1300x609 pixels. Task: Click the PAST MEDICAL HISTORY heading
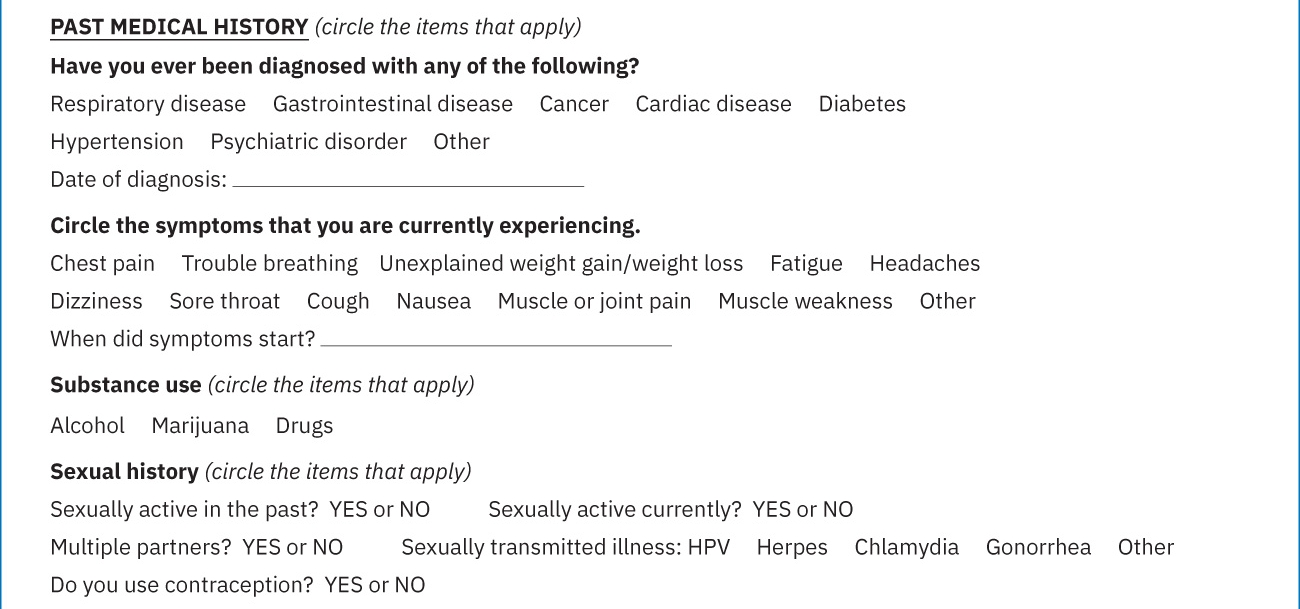tap(179, 27)
